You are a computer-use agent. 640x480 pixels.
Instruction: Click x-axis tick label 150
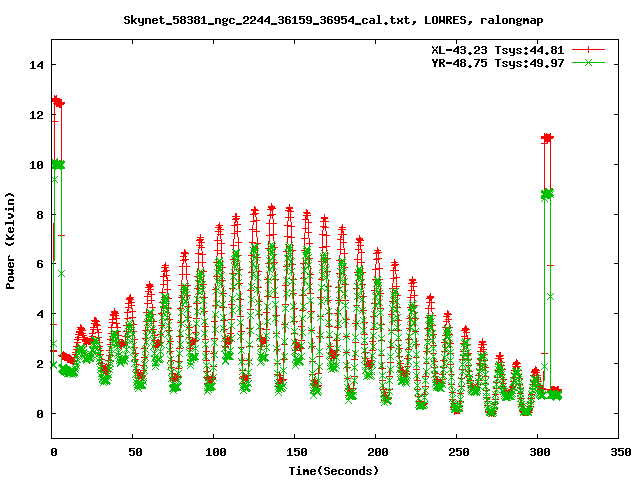click(297, 452)
